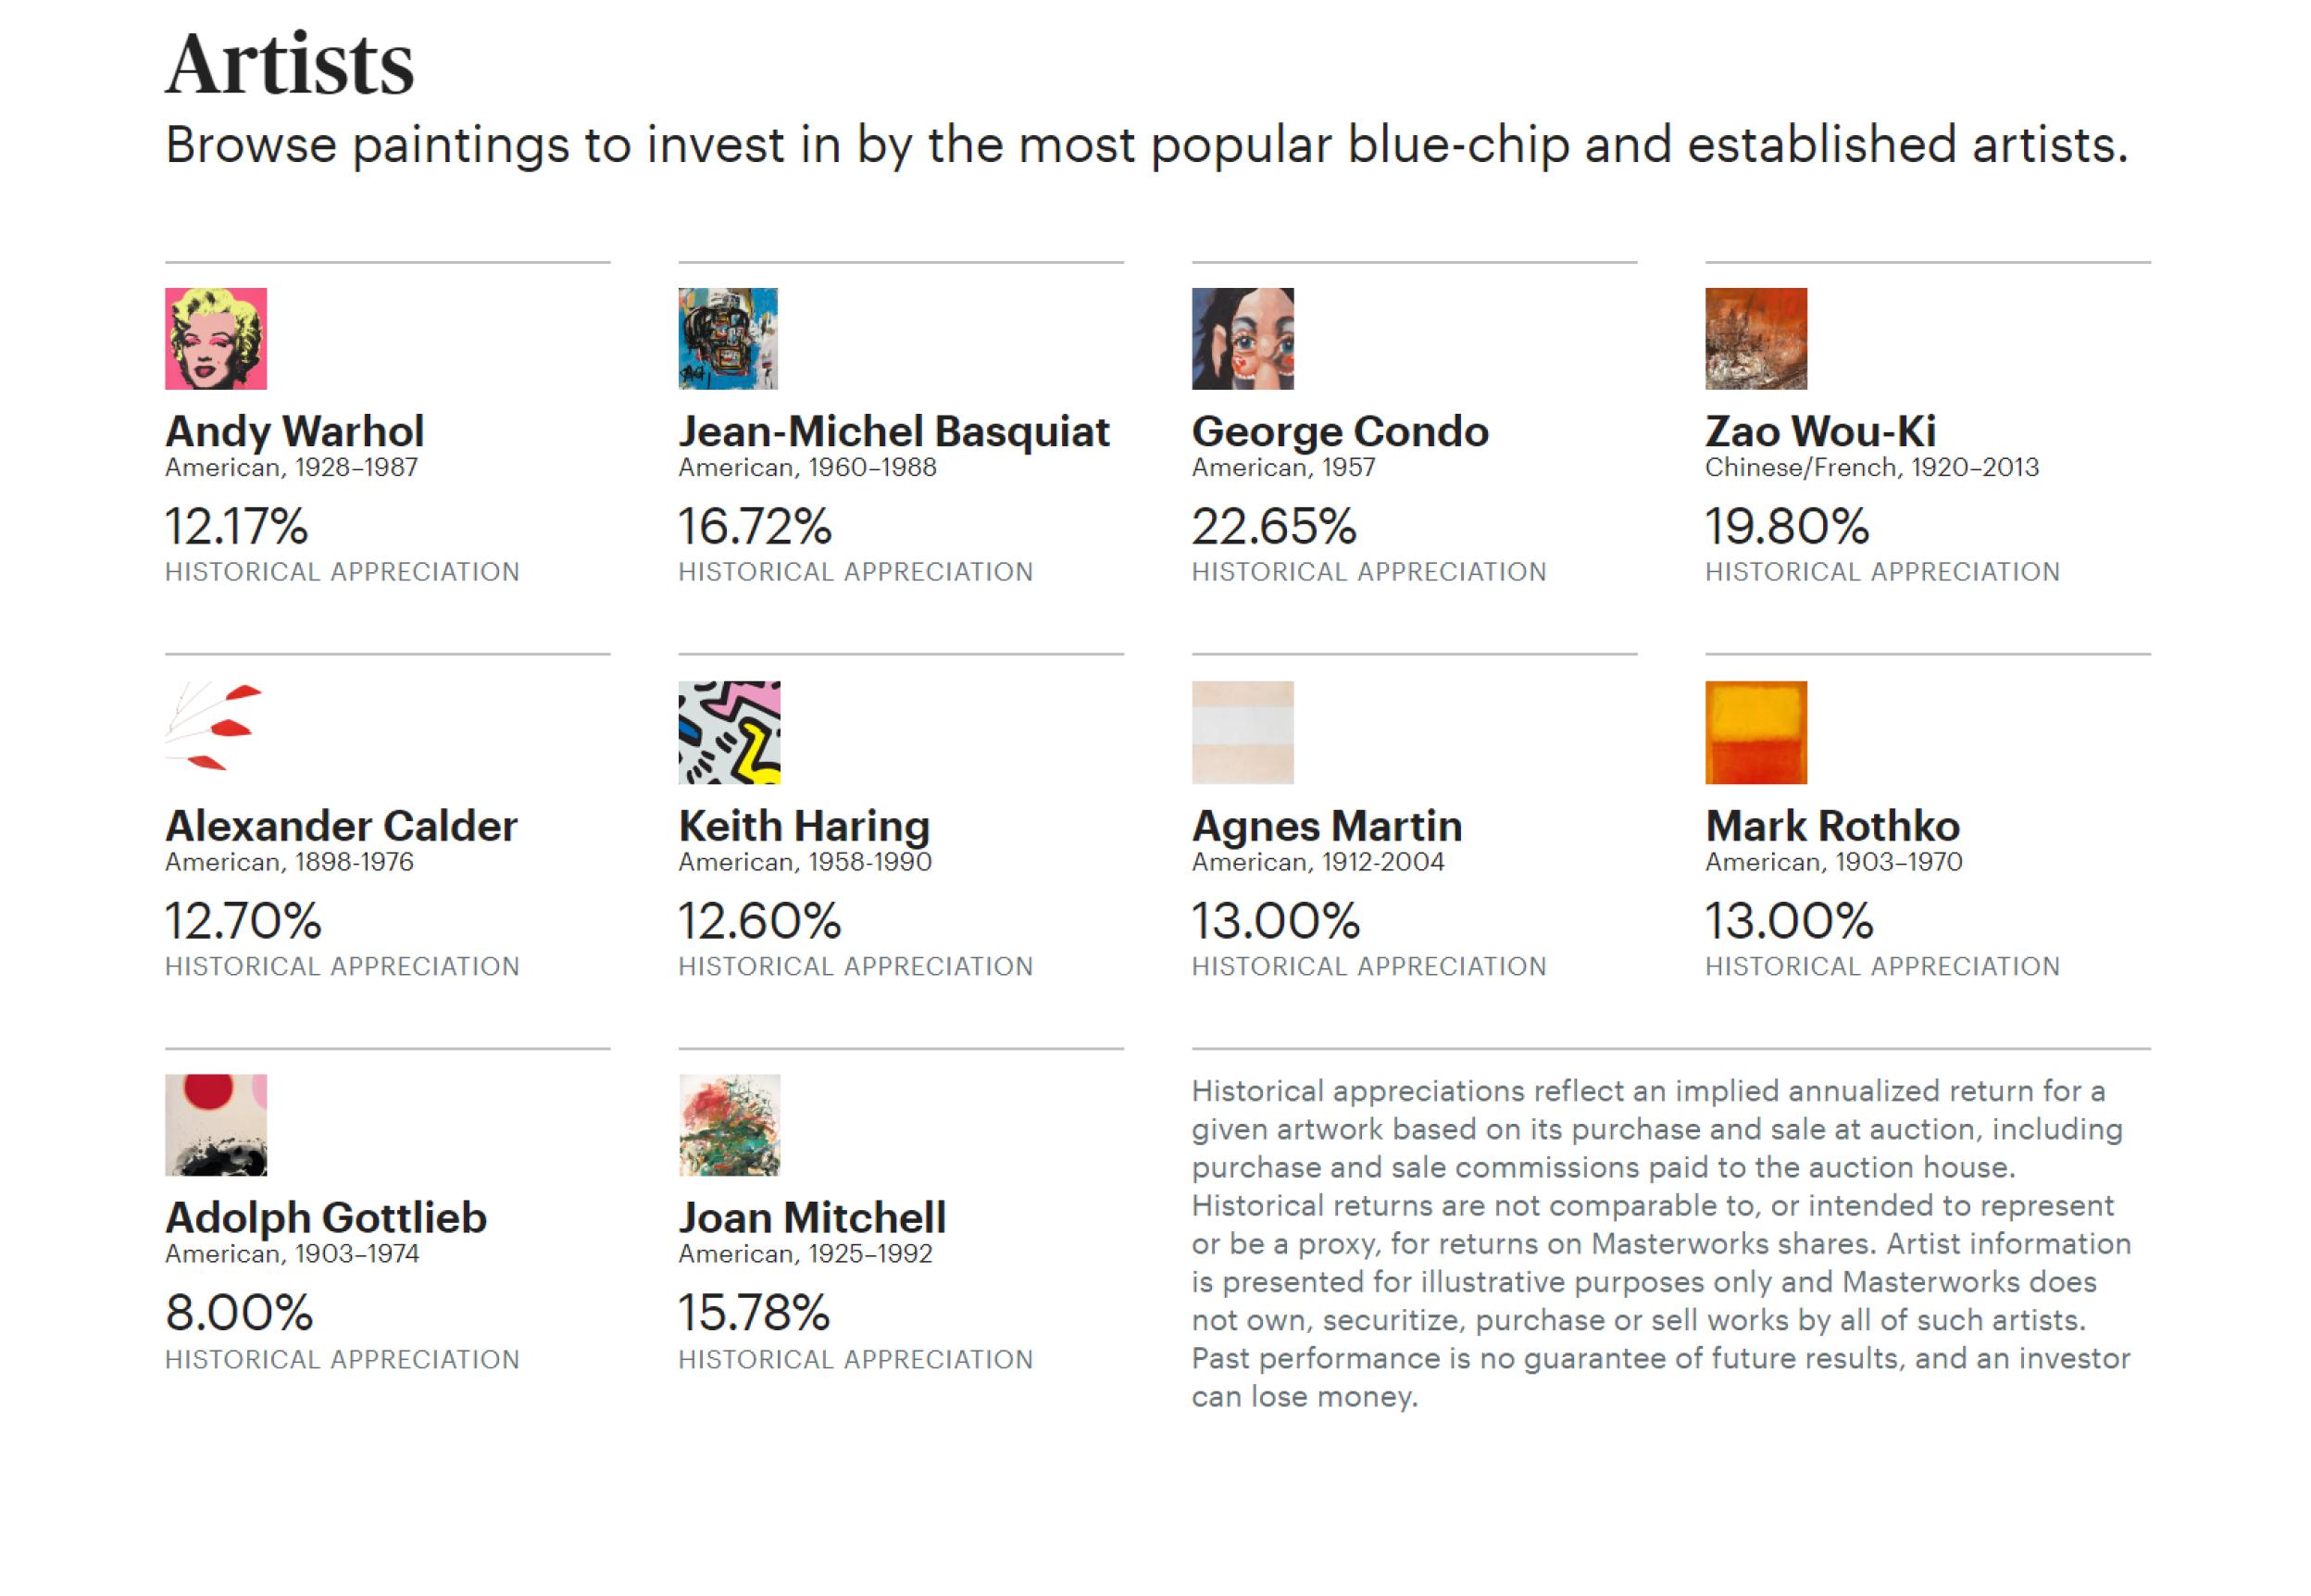Open the Zao Wou-Ki name link
The width and height of the screenshot is (2311, 1596).
[x=1820, y=432]
